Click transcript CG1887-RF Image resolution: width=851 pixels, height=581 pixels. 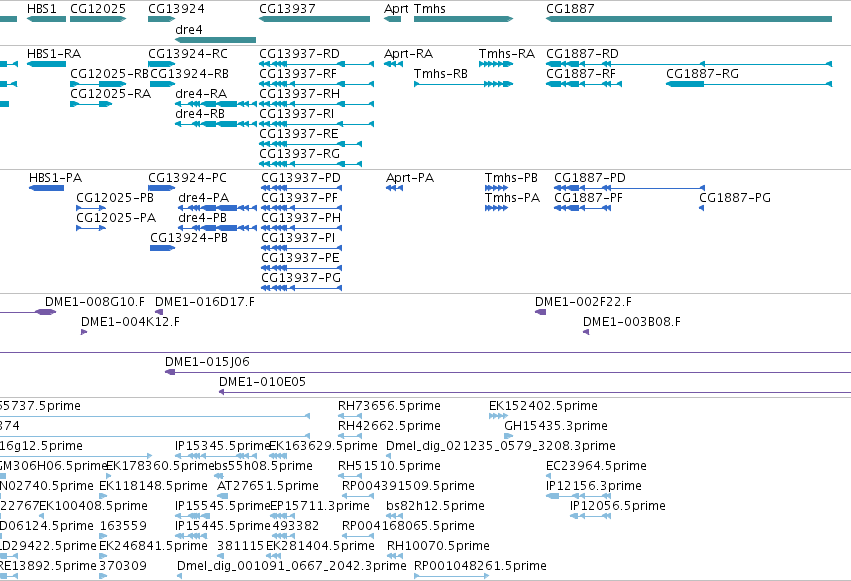click(x=581, y=74)
